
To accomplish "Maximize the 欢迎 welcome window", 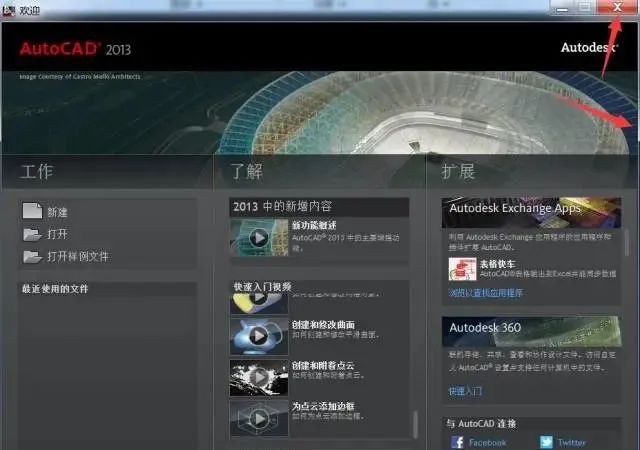I will click(x=585, y=7).
